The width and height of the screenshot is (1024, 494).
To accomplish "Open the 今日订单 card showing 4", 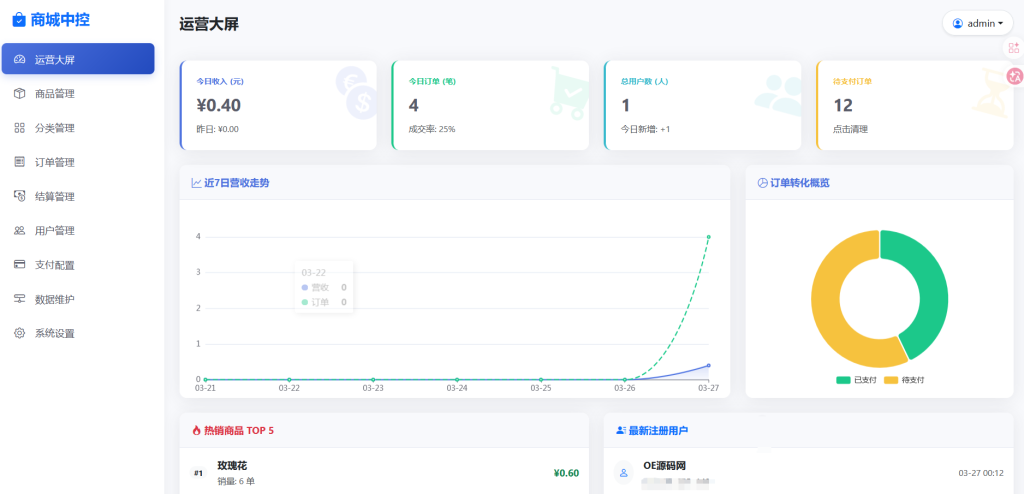I will 490,105.
